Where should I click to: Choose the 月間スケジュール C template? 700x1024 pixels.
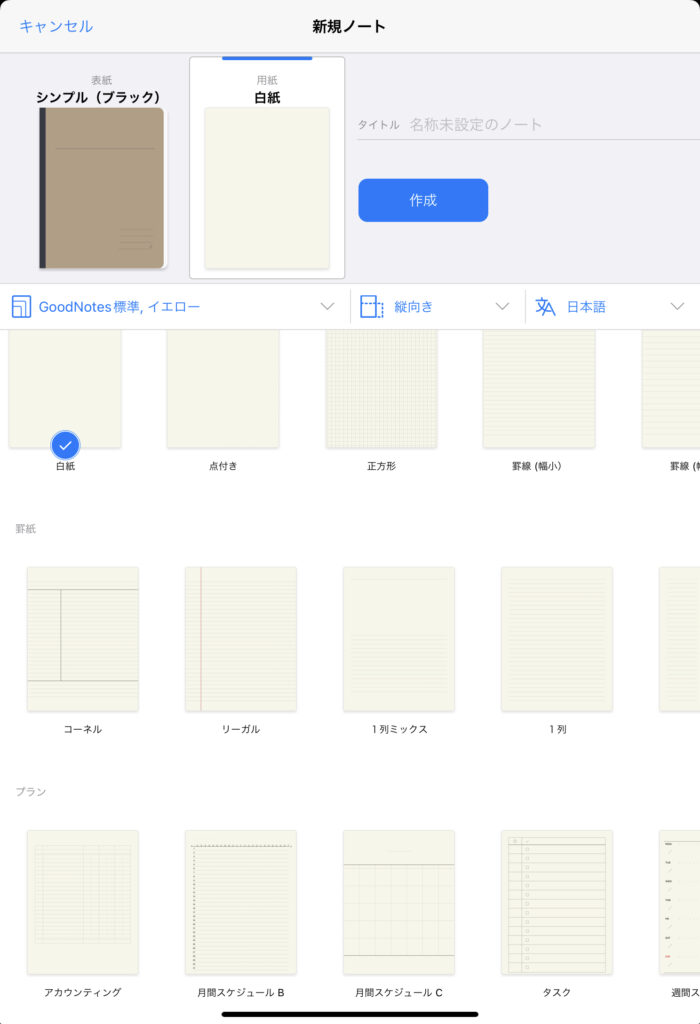[399, 902]
